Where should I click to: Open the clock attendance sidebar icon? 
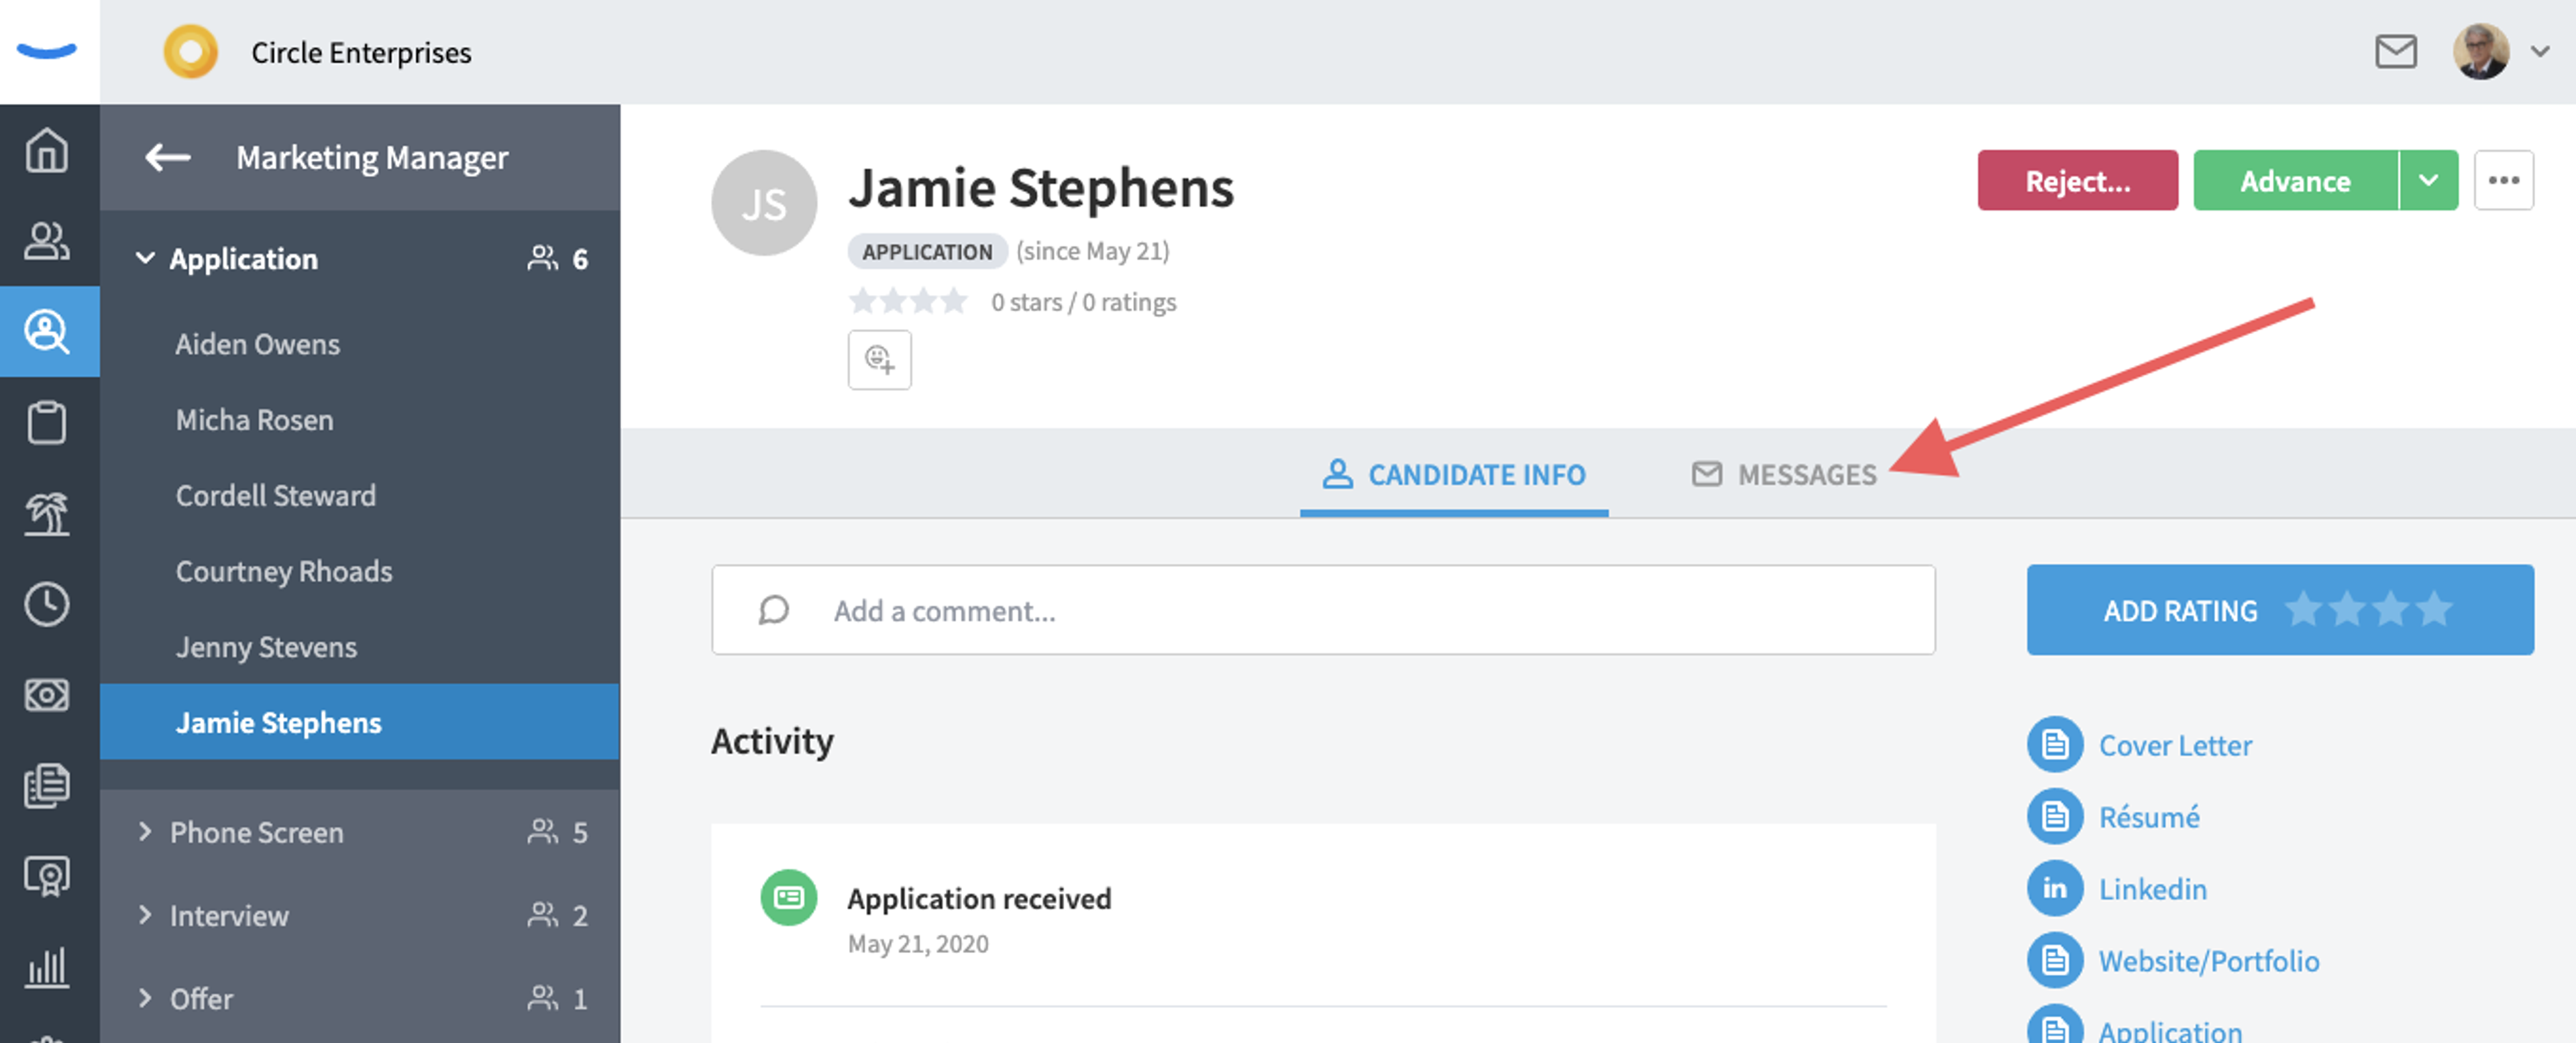[47, 604]
